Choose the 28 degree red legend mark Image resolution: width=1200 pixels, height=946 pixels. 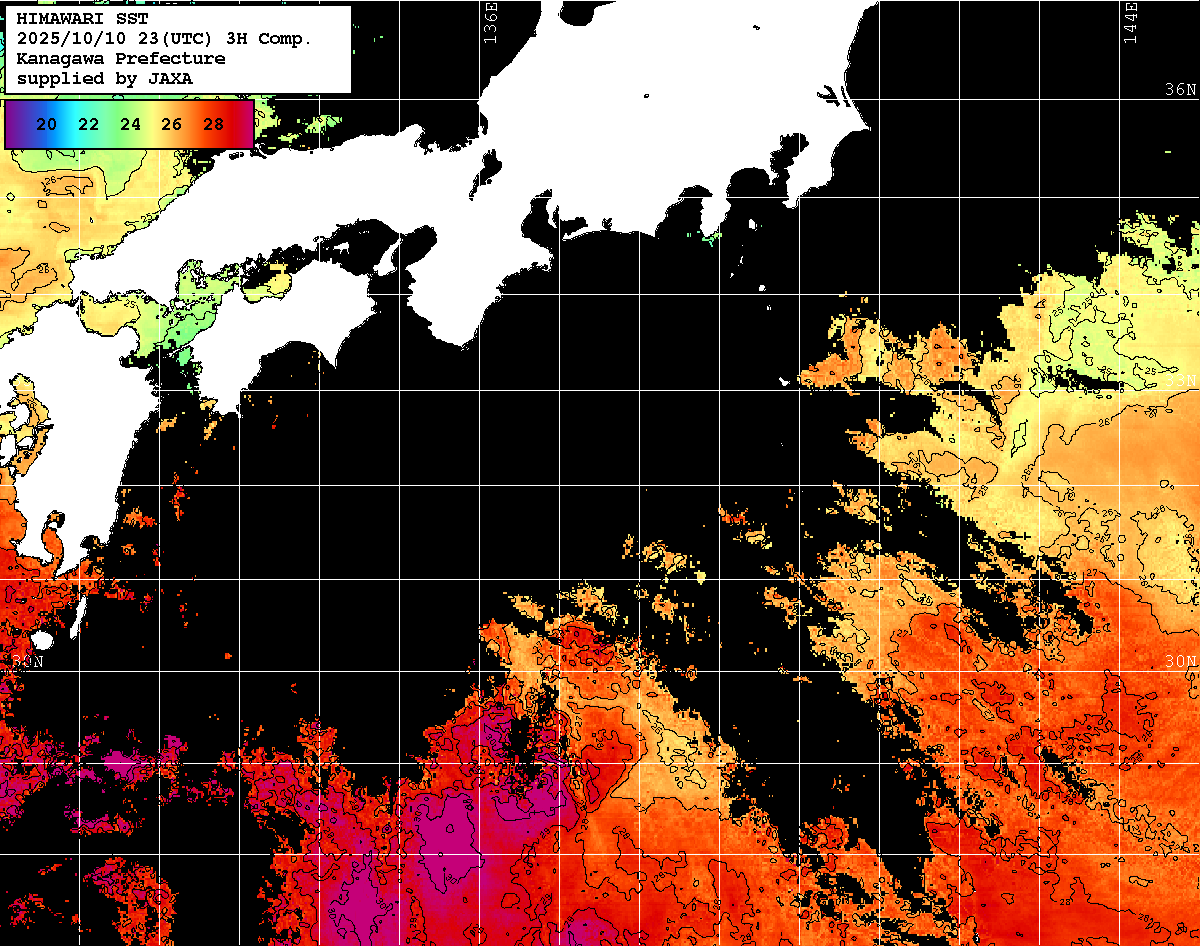click(x=213, y=125)
